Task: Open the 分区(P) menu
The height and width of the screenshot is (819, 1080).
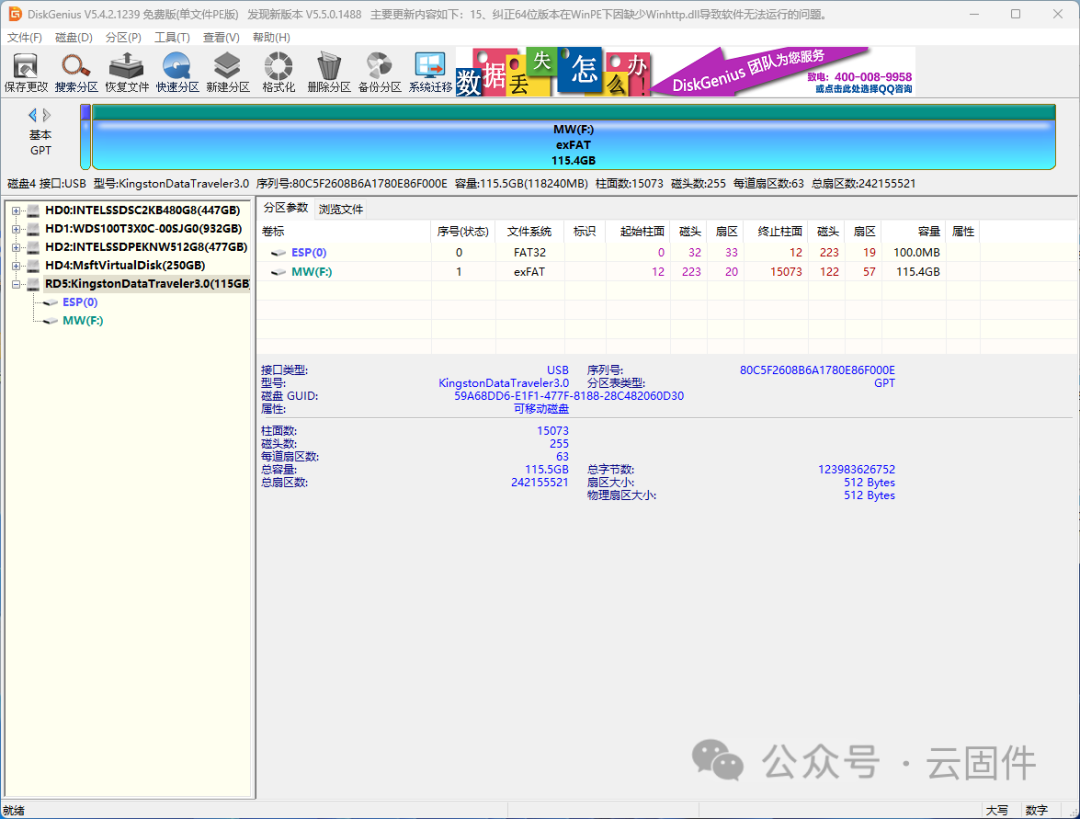Action: (123, 37)
